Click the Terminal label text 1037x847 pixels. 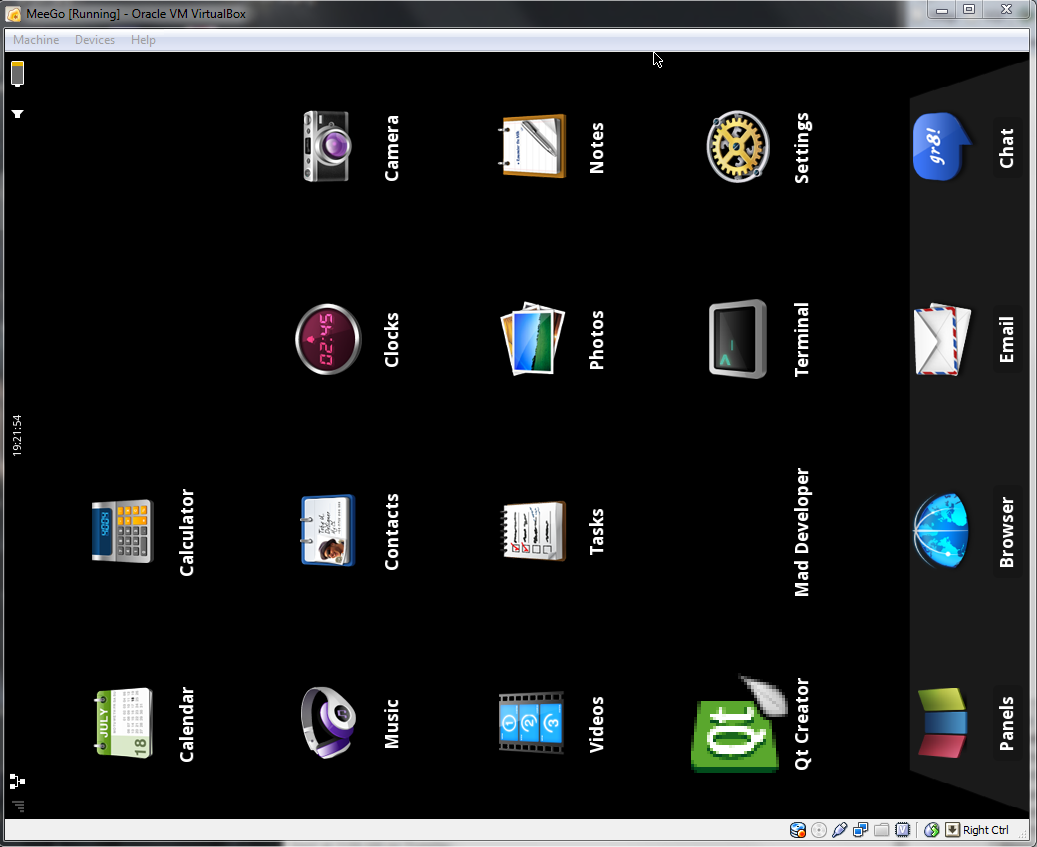802,340
